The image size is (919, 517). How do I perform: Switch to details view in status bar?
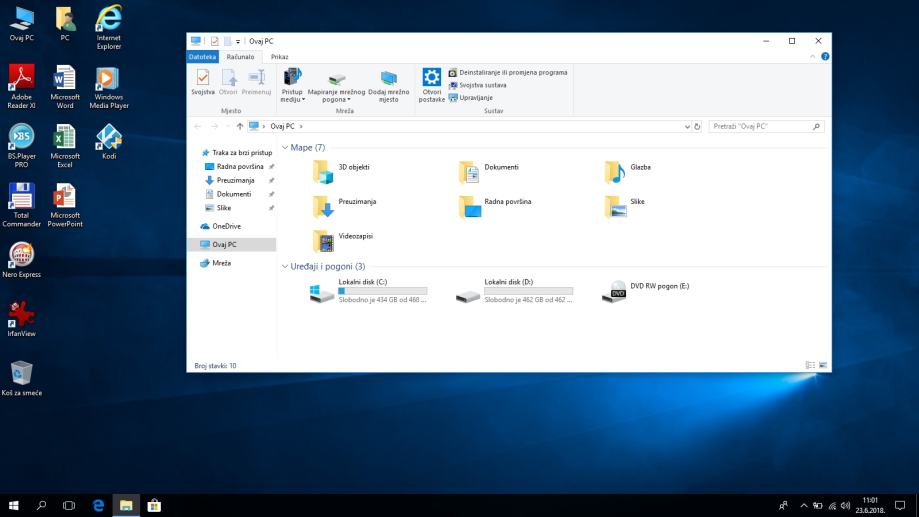[x=811, y=366]
